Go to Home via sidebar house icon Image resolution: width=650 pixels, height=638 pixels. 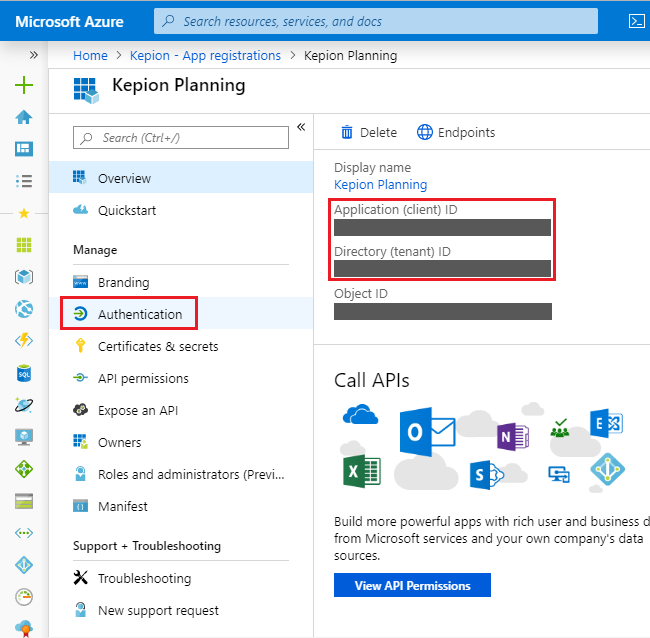click(x=24, y=117)
